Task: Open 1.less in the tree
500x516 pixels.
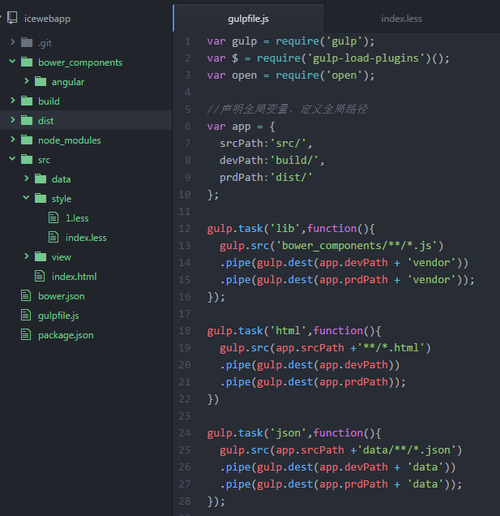Action: point(77,218)
